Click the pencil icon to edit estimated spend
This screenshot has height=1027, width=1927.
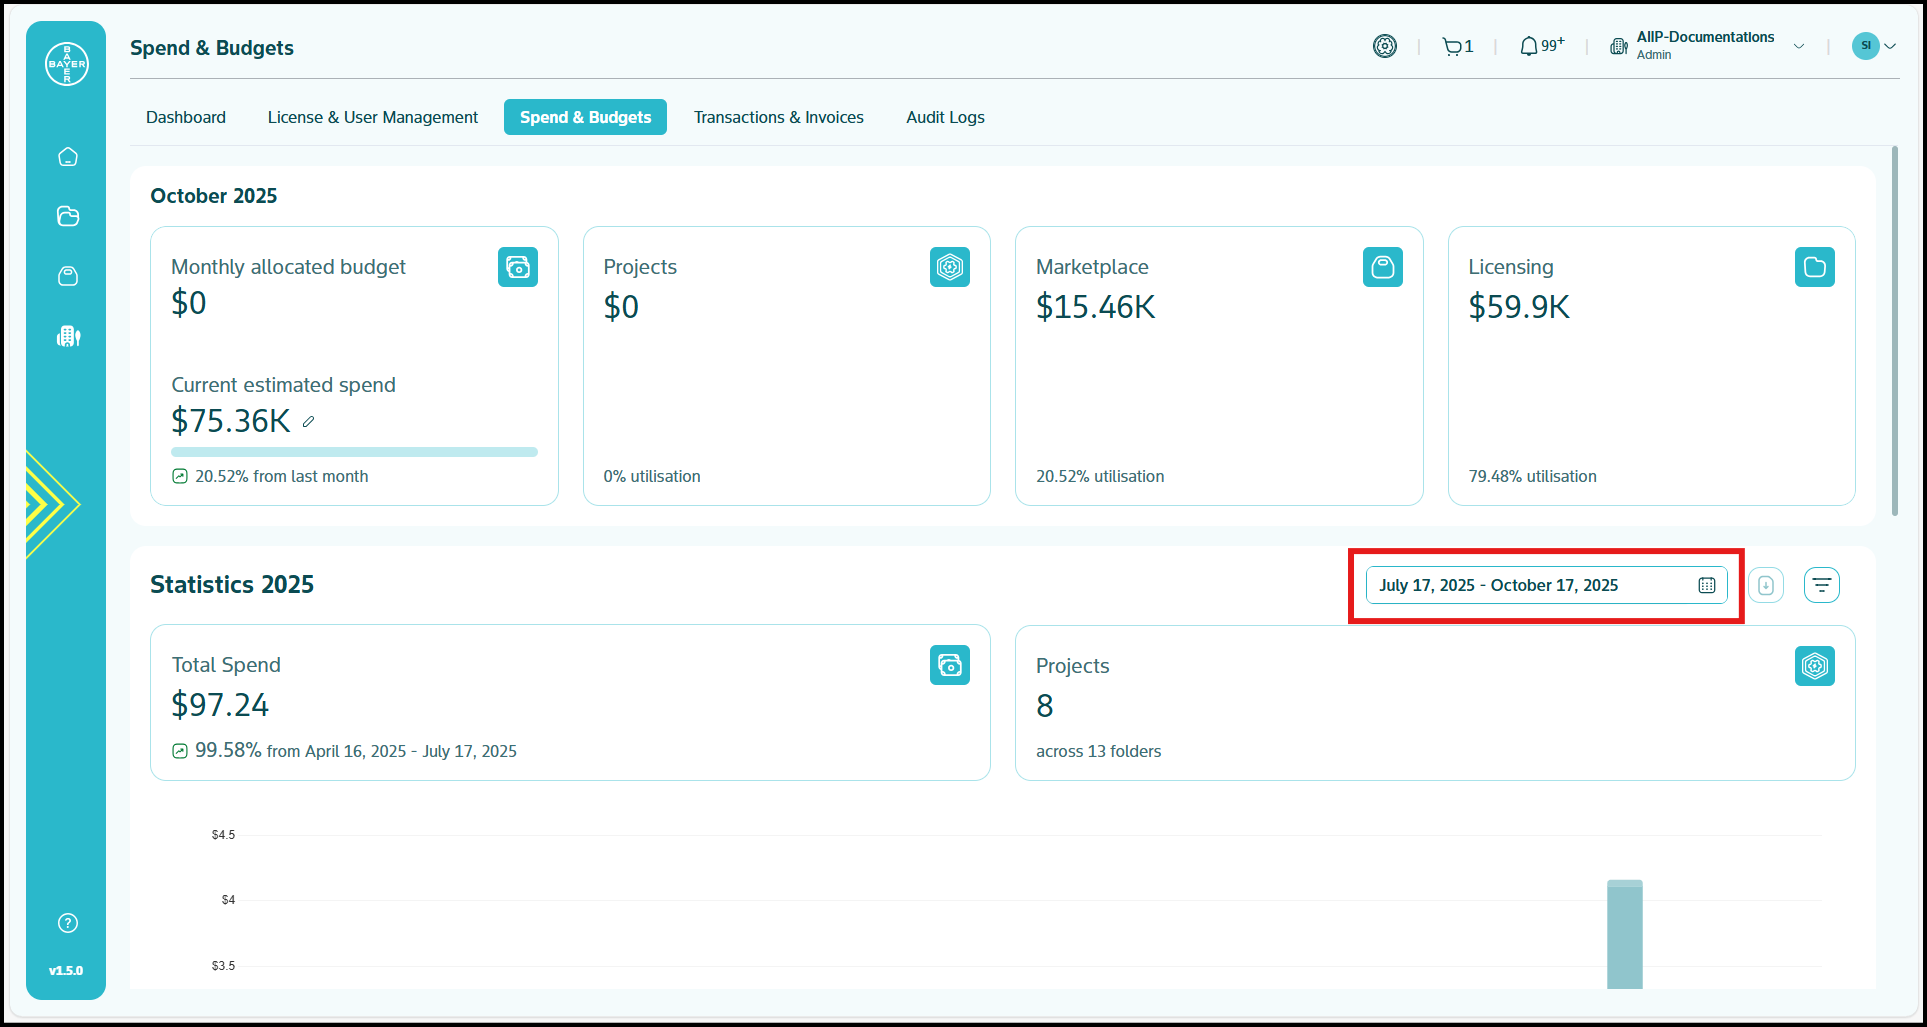pyautogui.click(x=309, y=422)
